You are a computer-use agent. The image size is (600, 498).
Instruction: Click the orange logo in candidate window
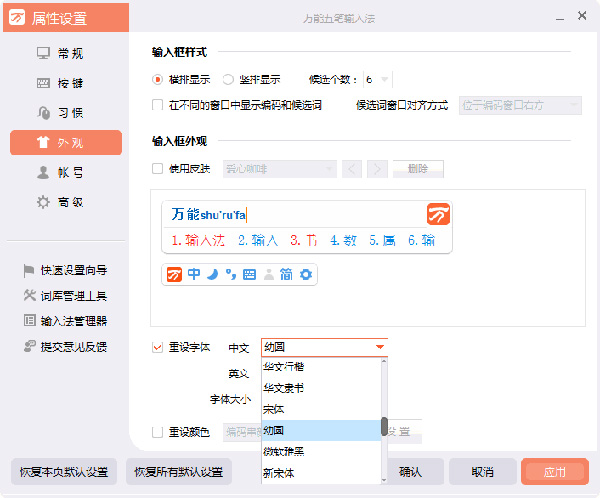coord(438,214)
